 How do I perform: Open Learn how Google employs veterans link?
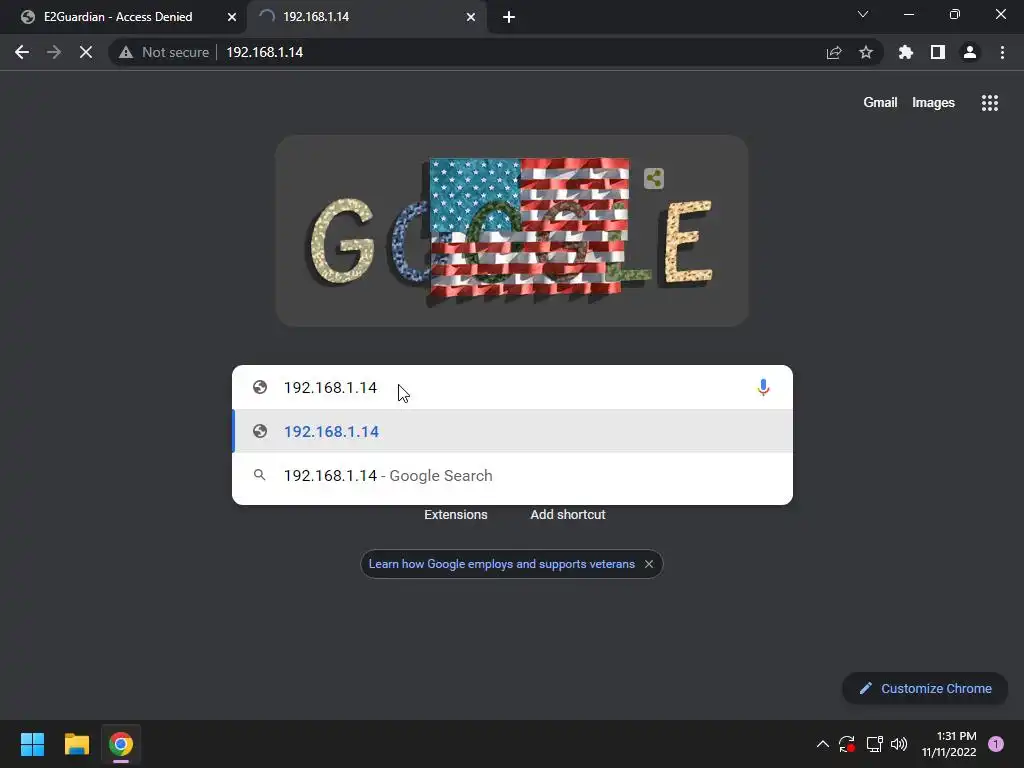[x=502, y=564]
